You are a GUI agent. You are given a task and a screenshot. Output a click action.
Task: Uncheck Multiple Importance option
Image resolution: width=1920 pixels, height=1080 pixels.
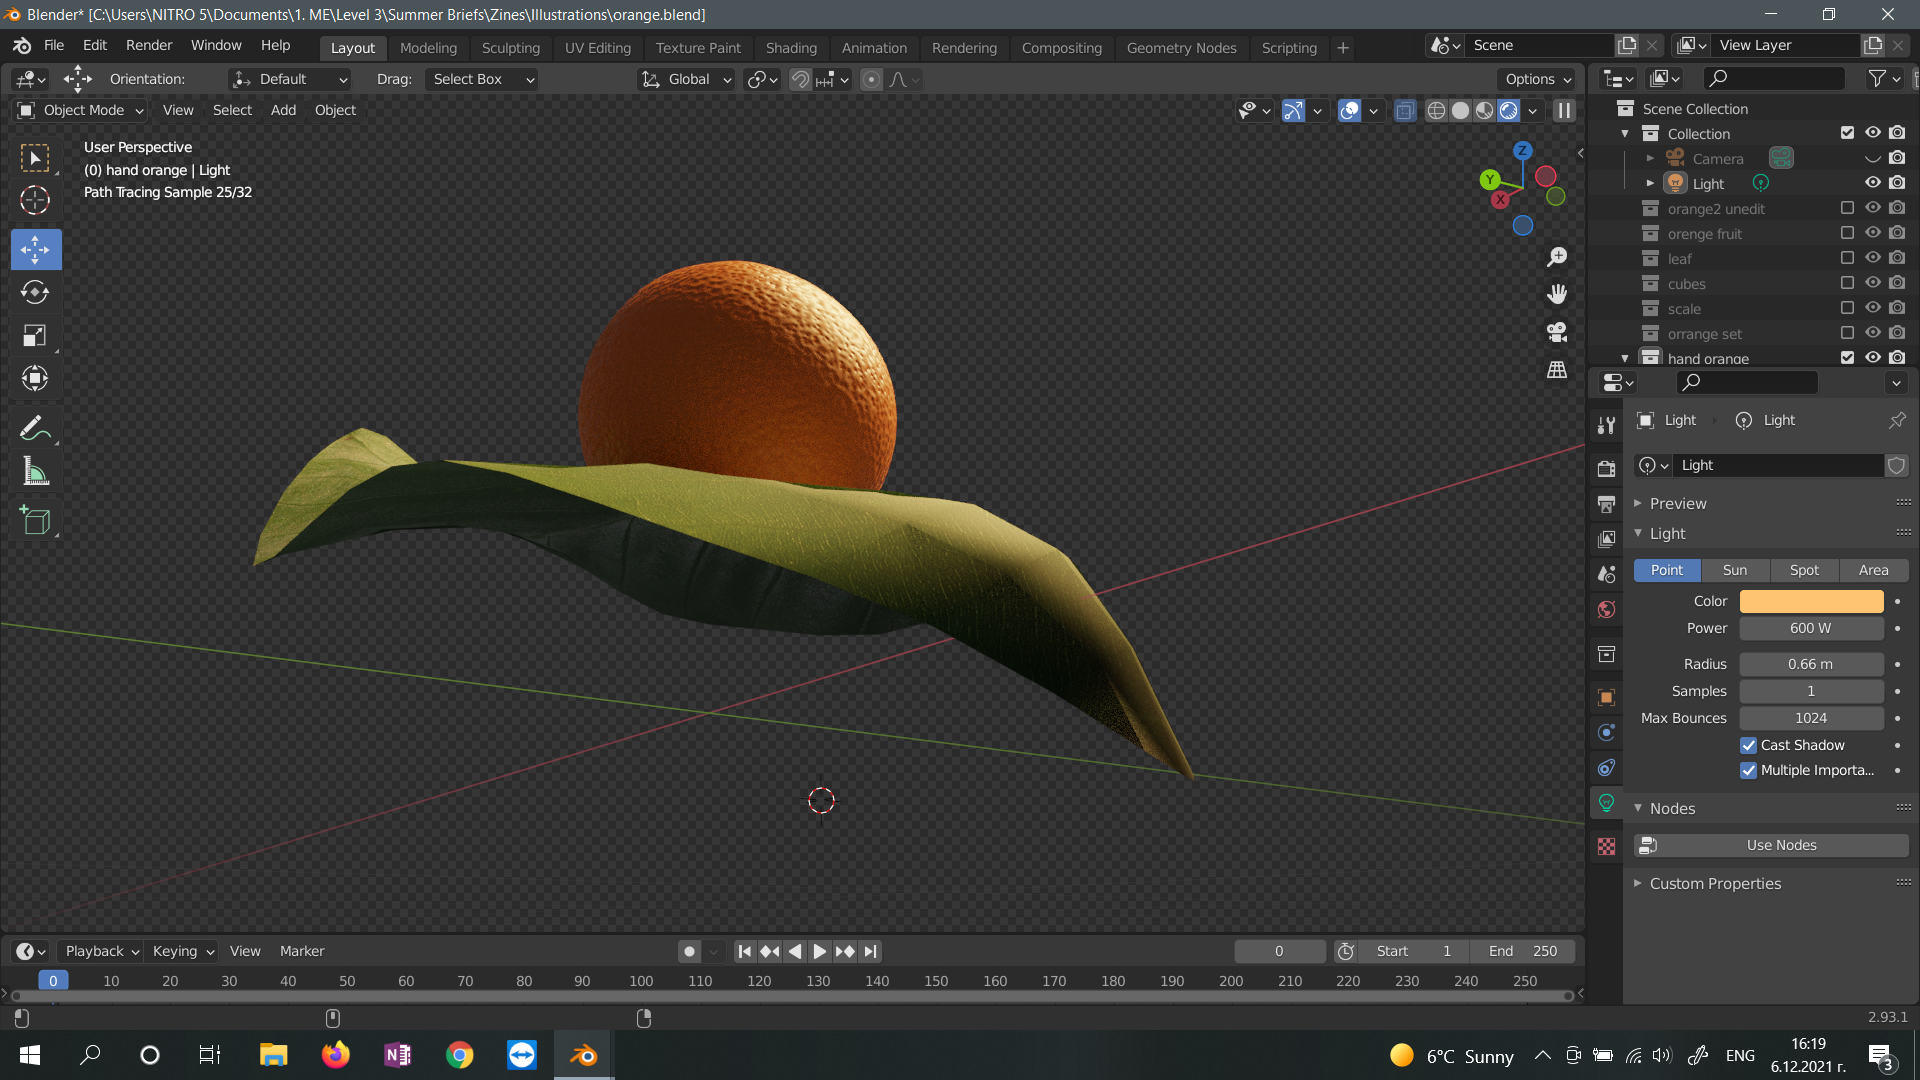(x=1748, y=770)
